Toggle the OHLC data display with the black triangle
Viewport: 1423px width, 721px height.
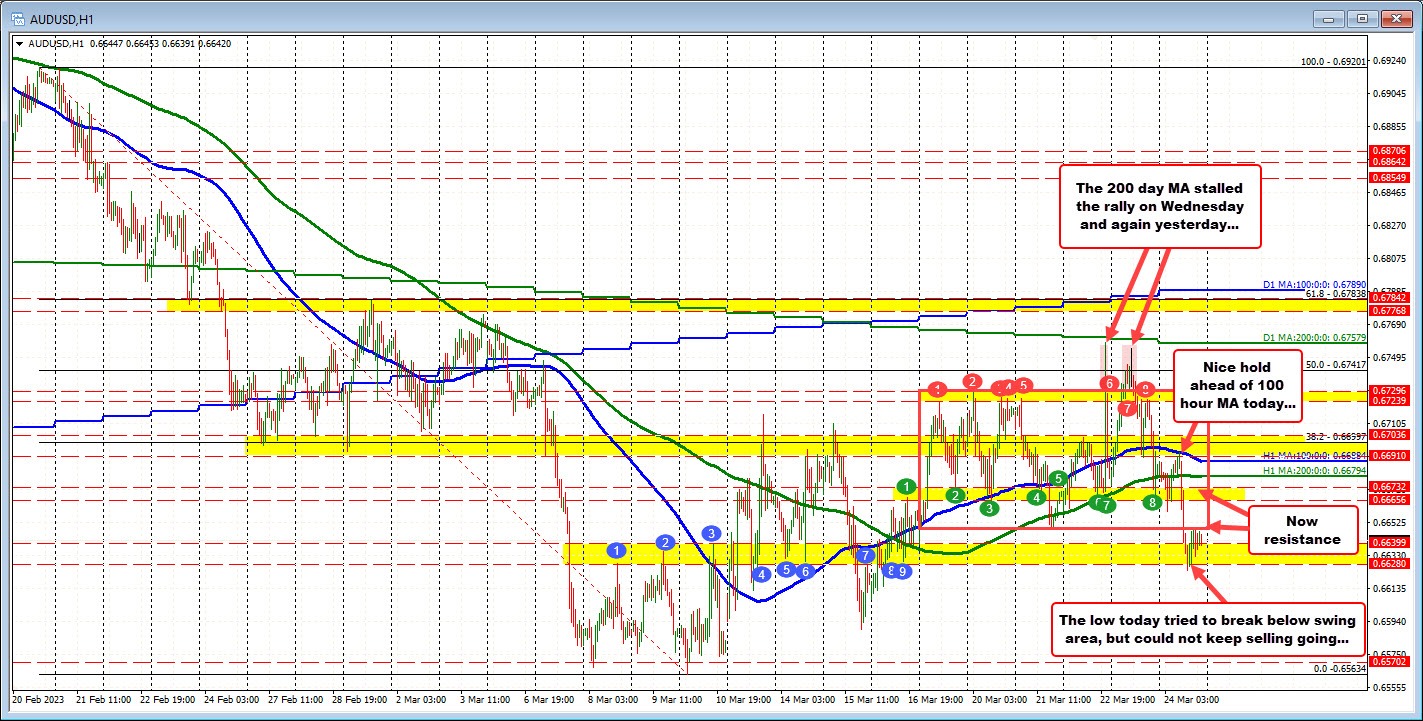tap(20, 44)
